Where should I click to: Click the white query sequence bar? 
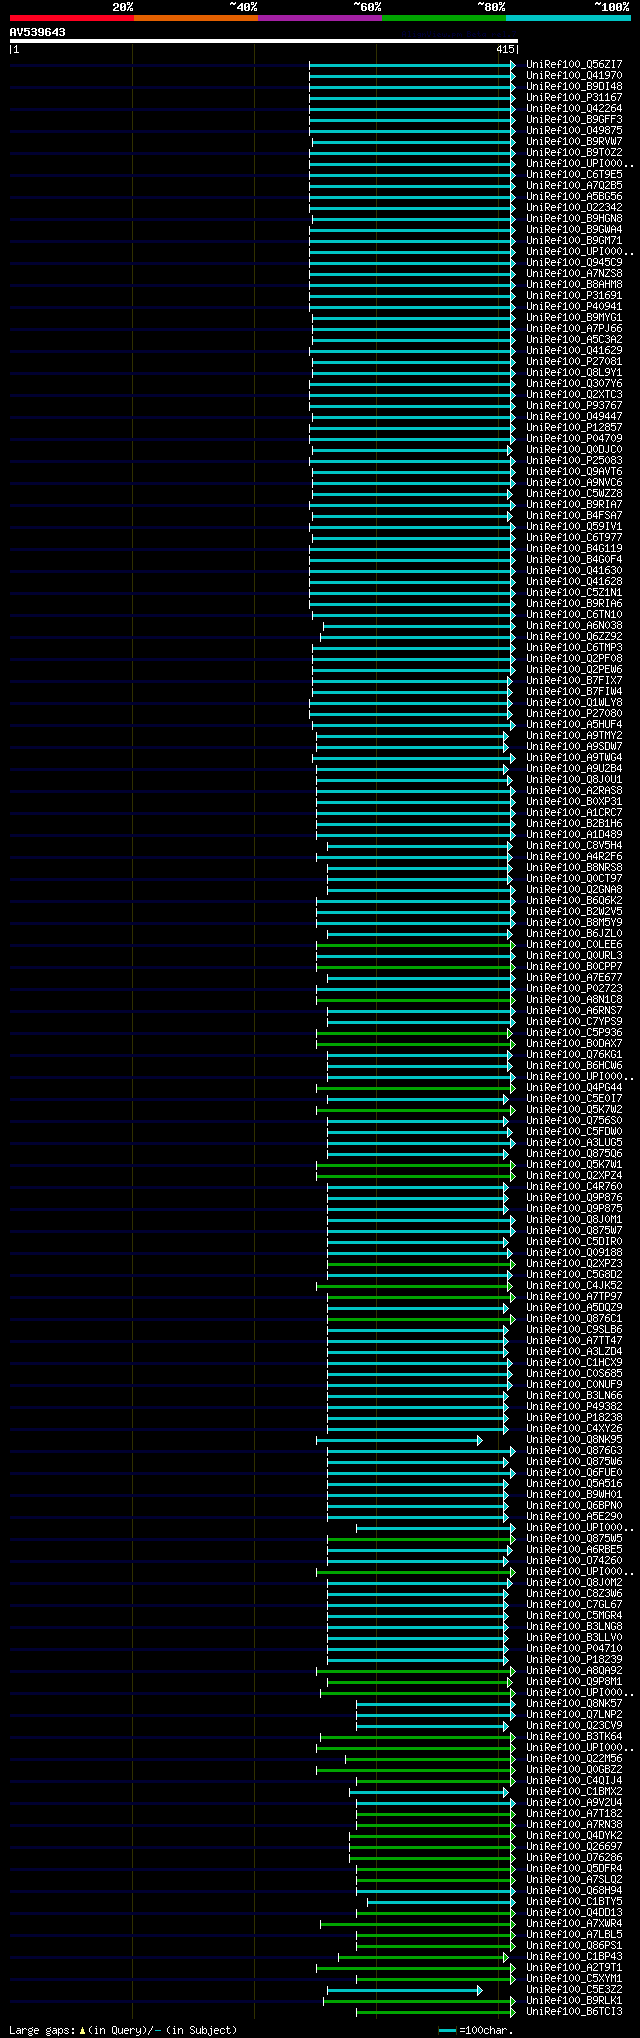coord(263,41)
